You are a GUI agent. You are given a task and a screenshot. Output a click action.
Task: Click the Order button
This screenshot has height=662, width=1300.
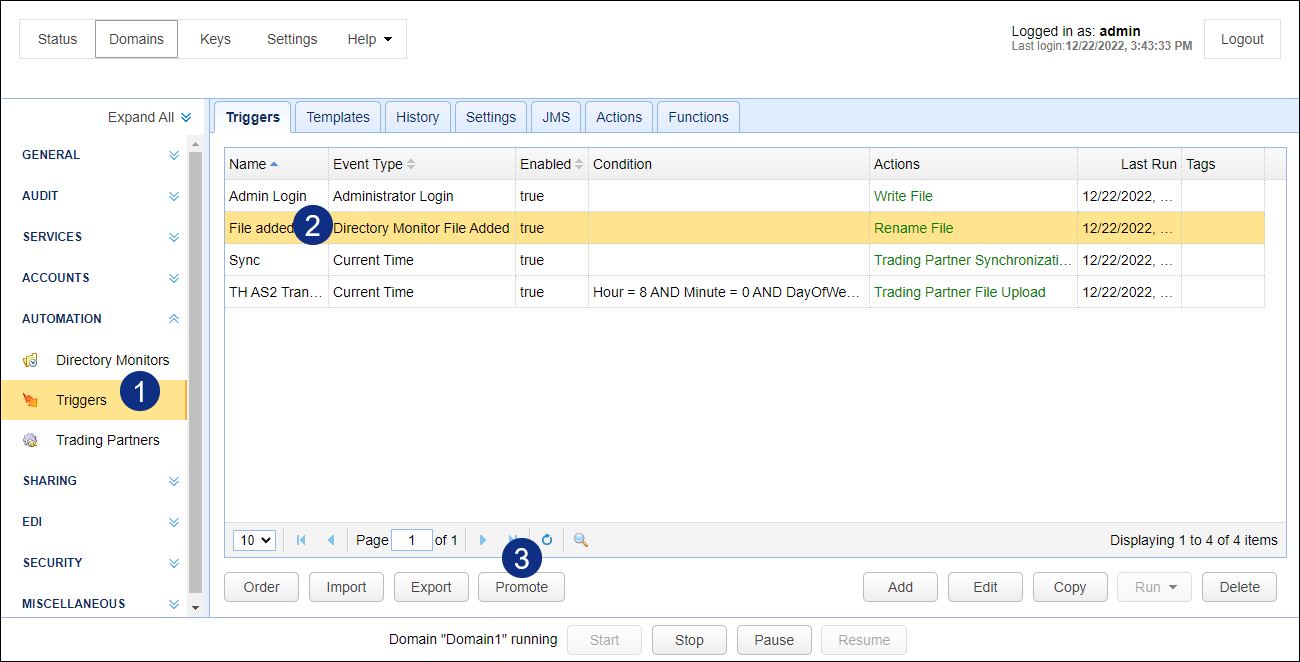pos(262,587)
